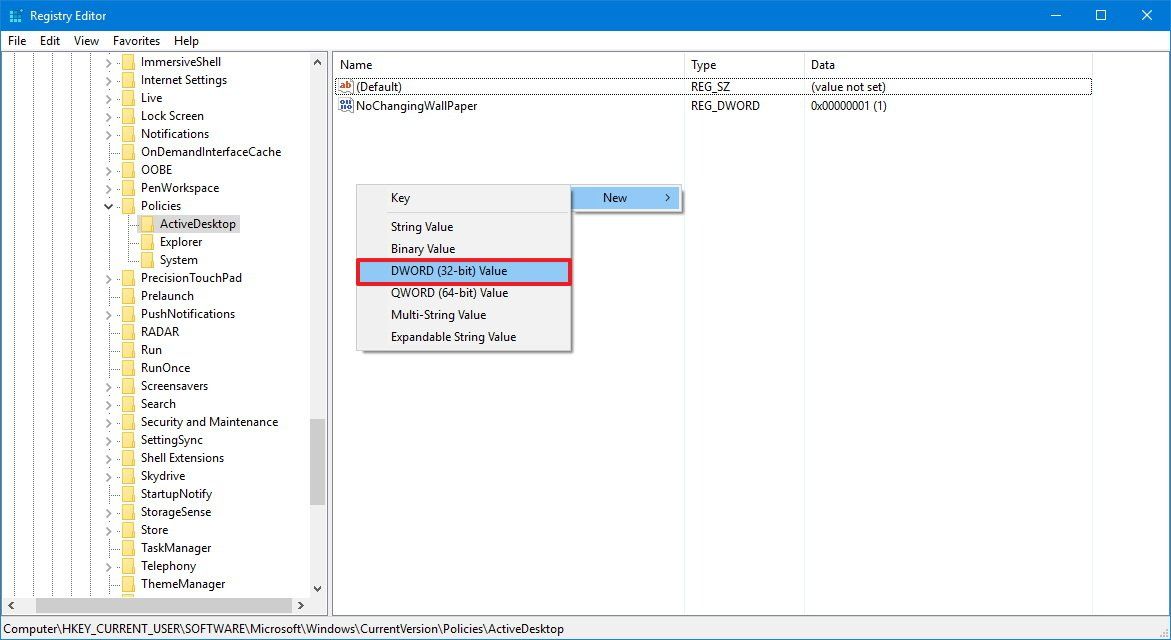Click the NoChangingWallPaper value entry

pyautogui.click(x=416, y=105)
